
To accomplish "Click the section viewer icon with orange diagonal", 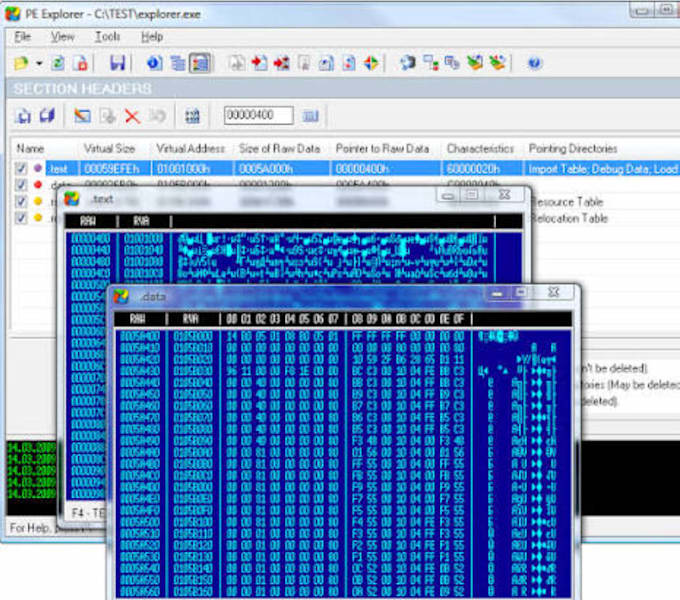I will 82,116.
